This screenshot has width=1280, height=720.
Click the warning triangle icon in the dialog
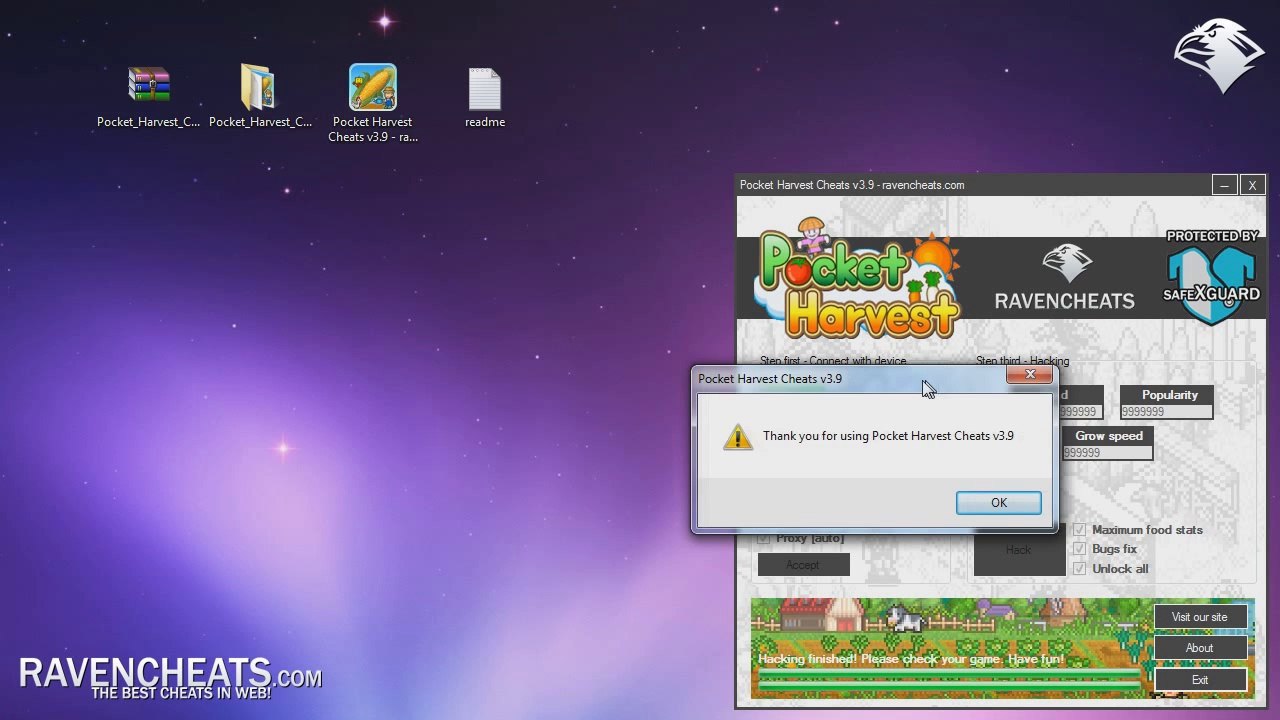738,437
